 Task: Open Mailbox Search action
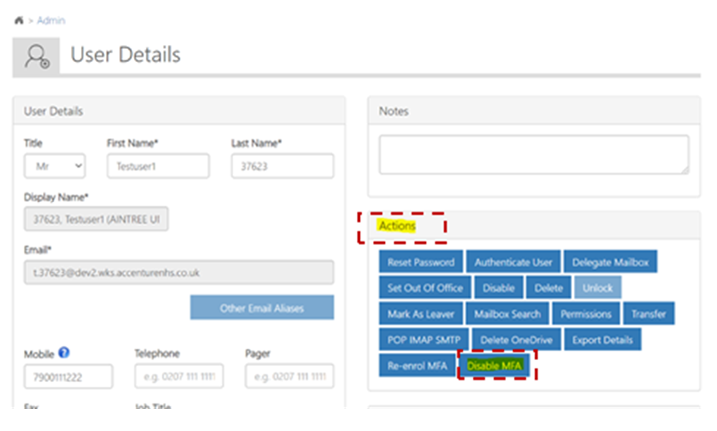pyautogui.click(x=508, y=314)
